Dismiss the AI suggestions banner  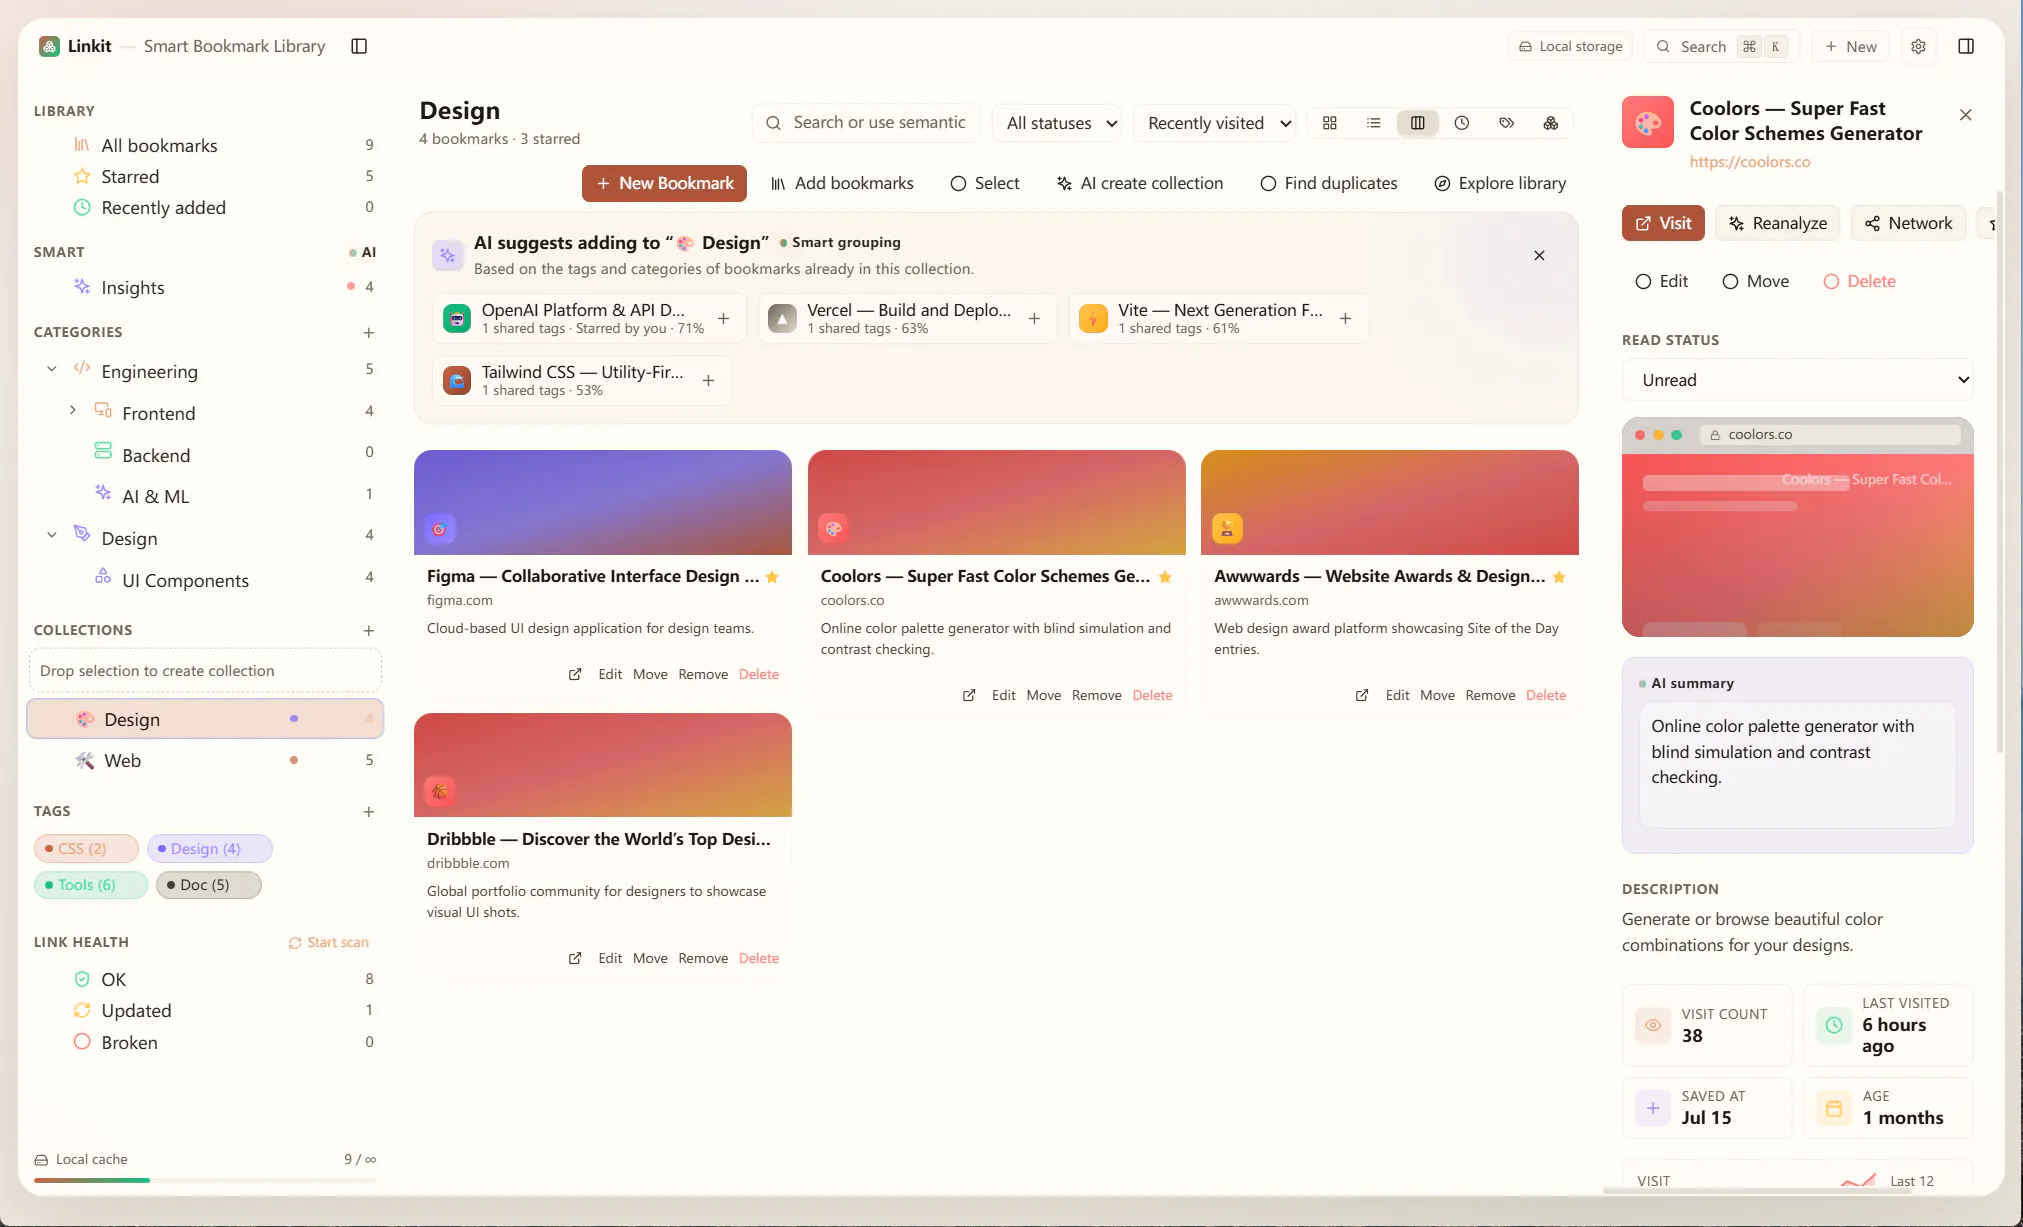tap(1539, 255)
